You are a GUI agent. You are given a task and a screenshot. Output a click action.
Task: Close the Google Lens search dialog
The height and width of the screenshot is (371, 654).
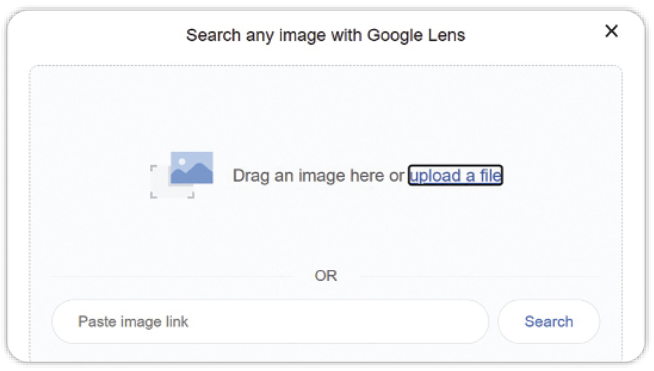pos(611,31)
